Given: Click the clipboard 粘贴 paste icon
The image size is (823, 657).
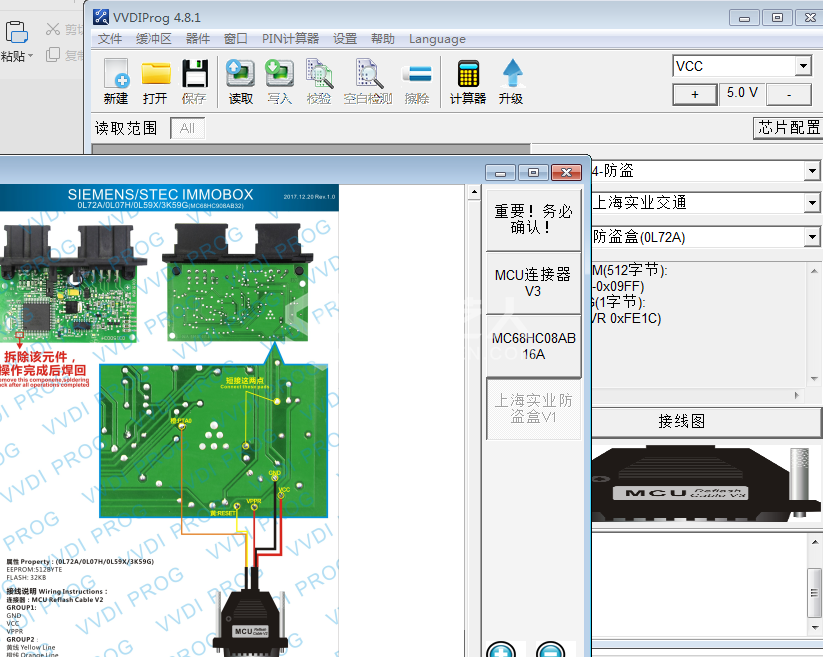Looking at the screenshot, I should [16, 33].
